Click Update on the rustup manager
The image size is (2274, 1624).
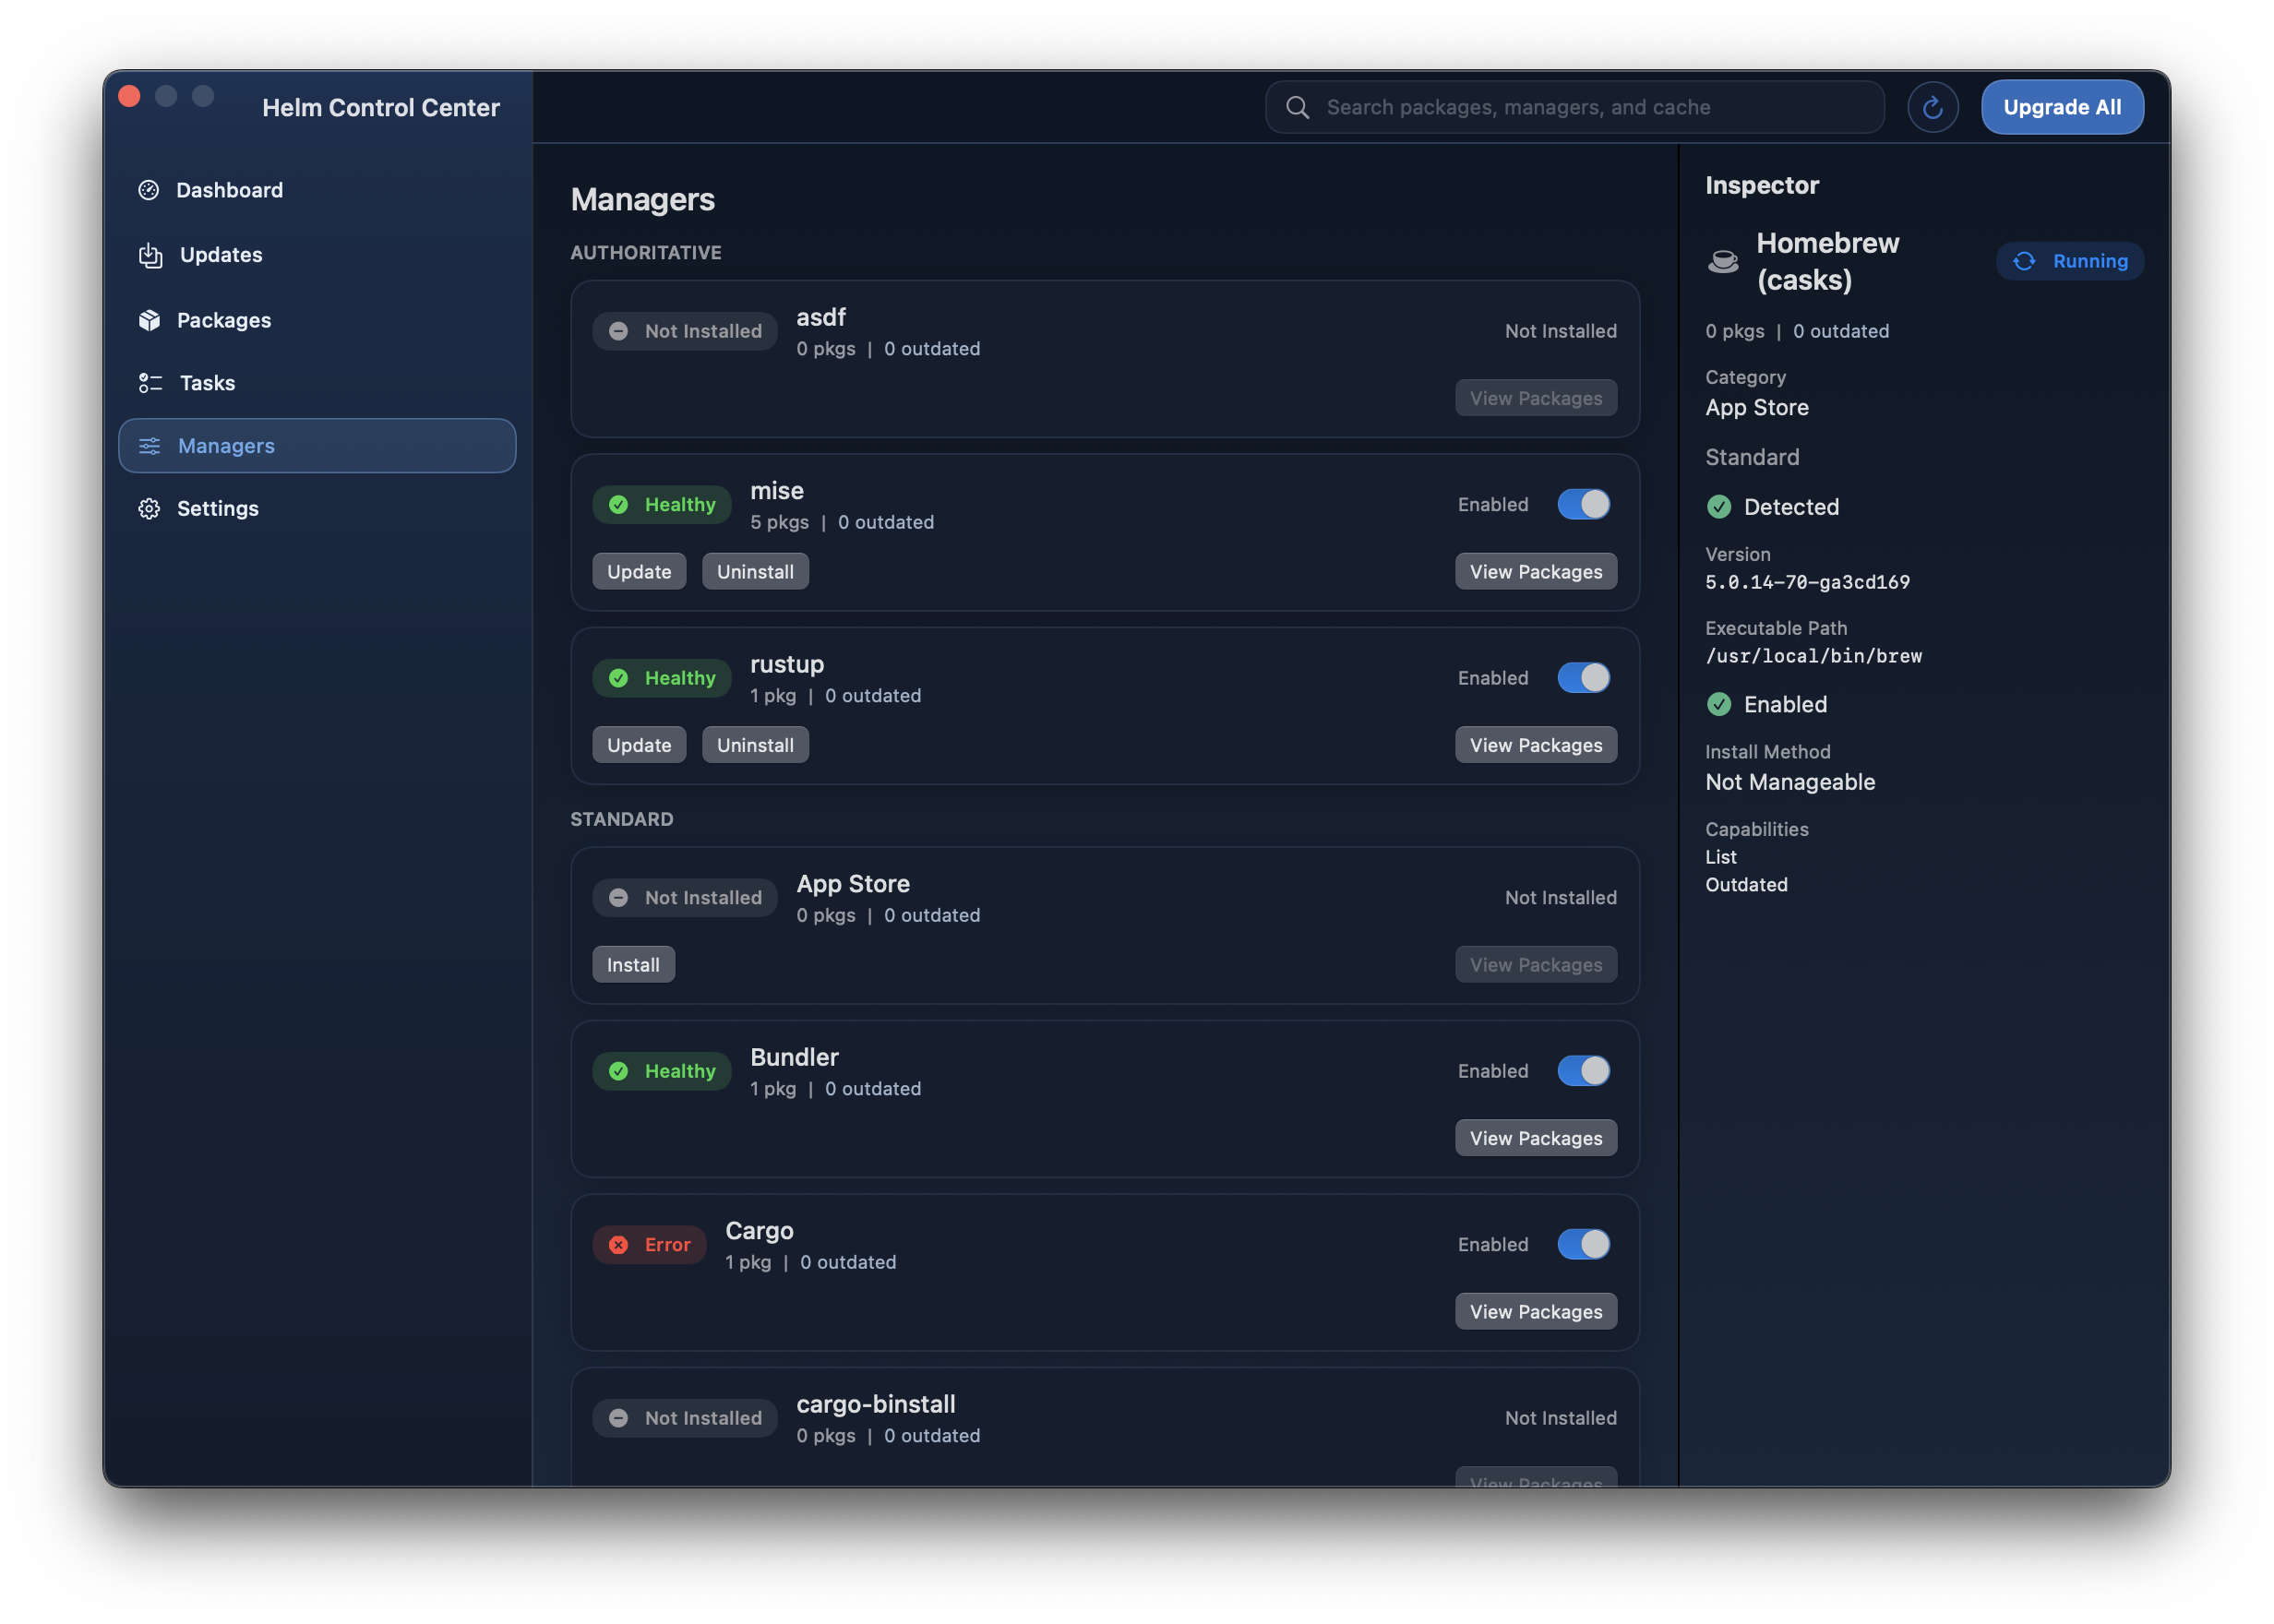(x=639, y=744)
